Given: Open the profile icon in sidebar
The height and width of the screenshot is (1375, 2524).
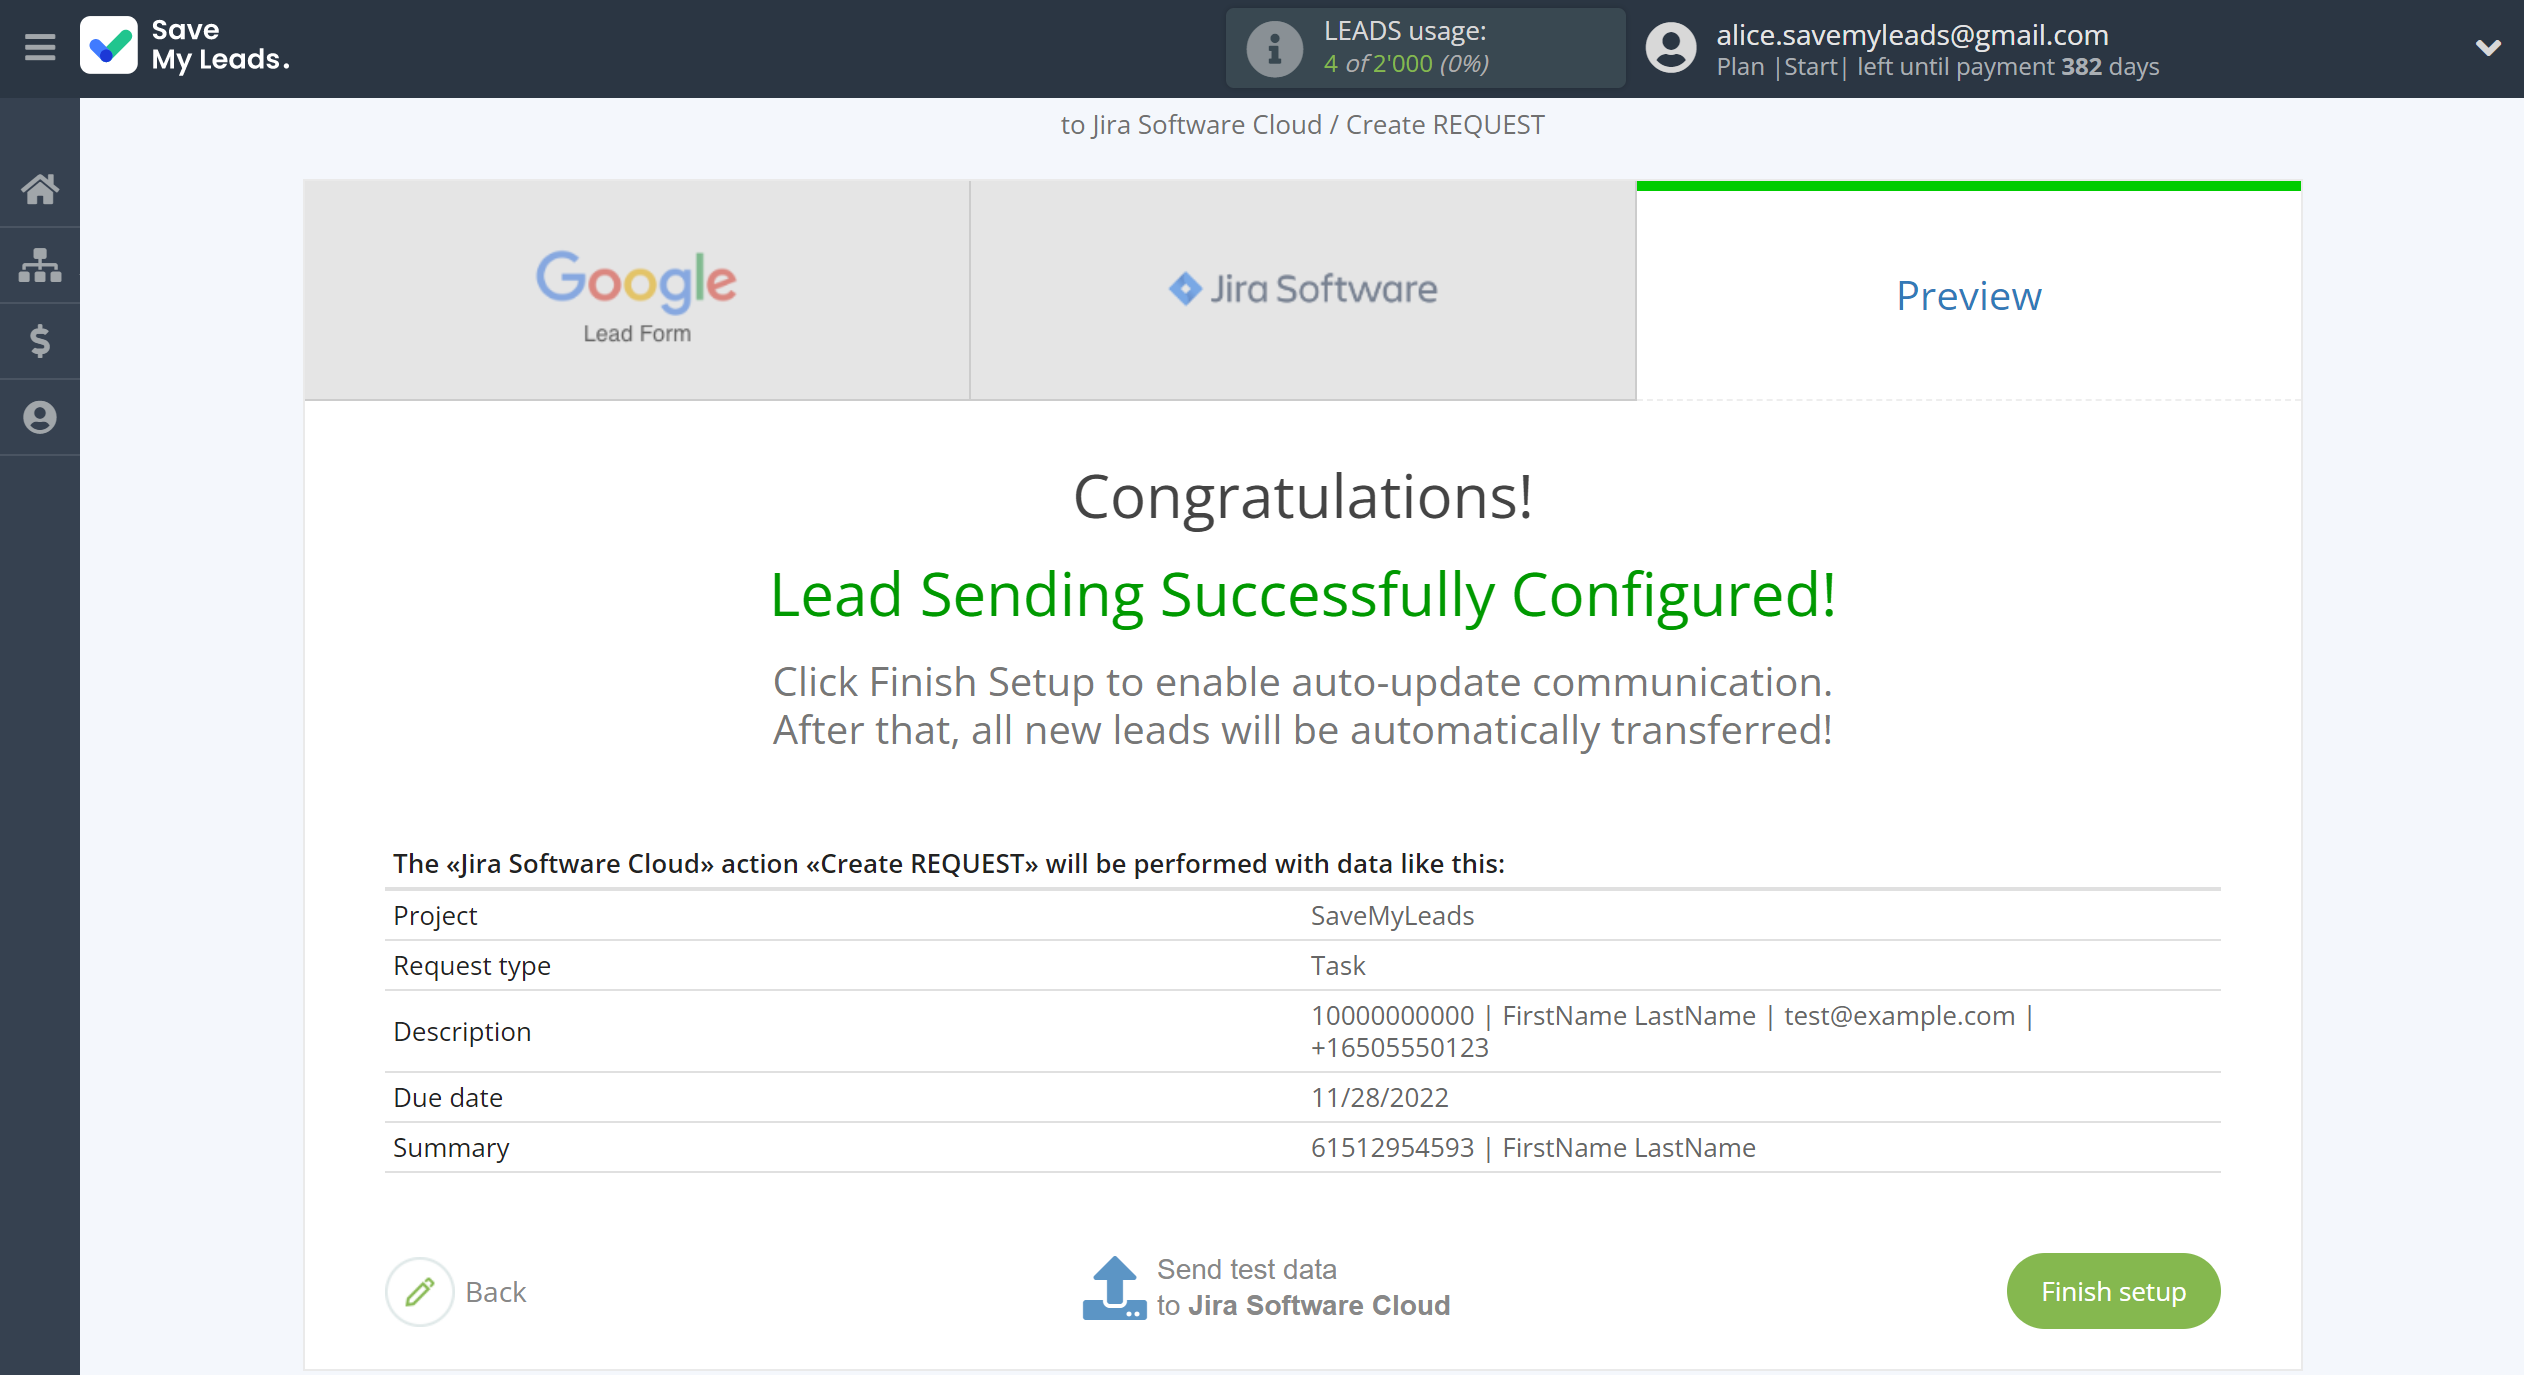Looking at the screenshot, I should click(x=40, y=417).
